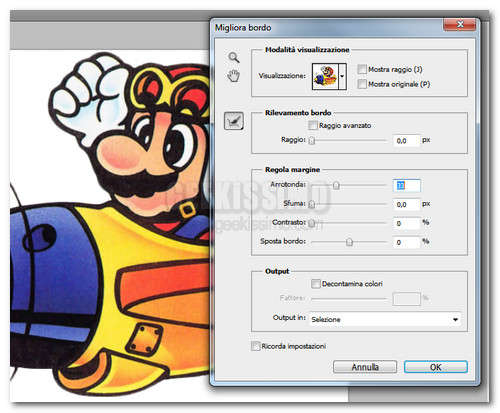Viewport: 500px width, 413px height.
Task: Select the Zoom magnifier tool
Action: (234, 57)
